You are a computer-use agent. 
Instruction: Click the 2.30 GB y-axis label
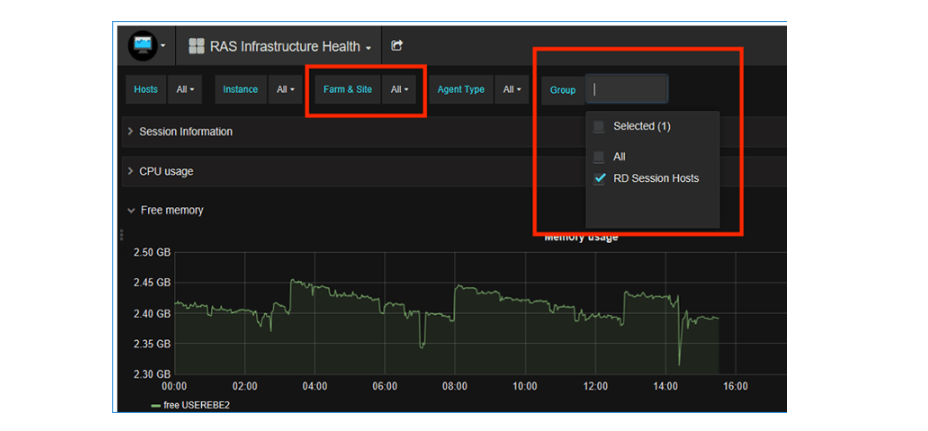coord(152,374)
